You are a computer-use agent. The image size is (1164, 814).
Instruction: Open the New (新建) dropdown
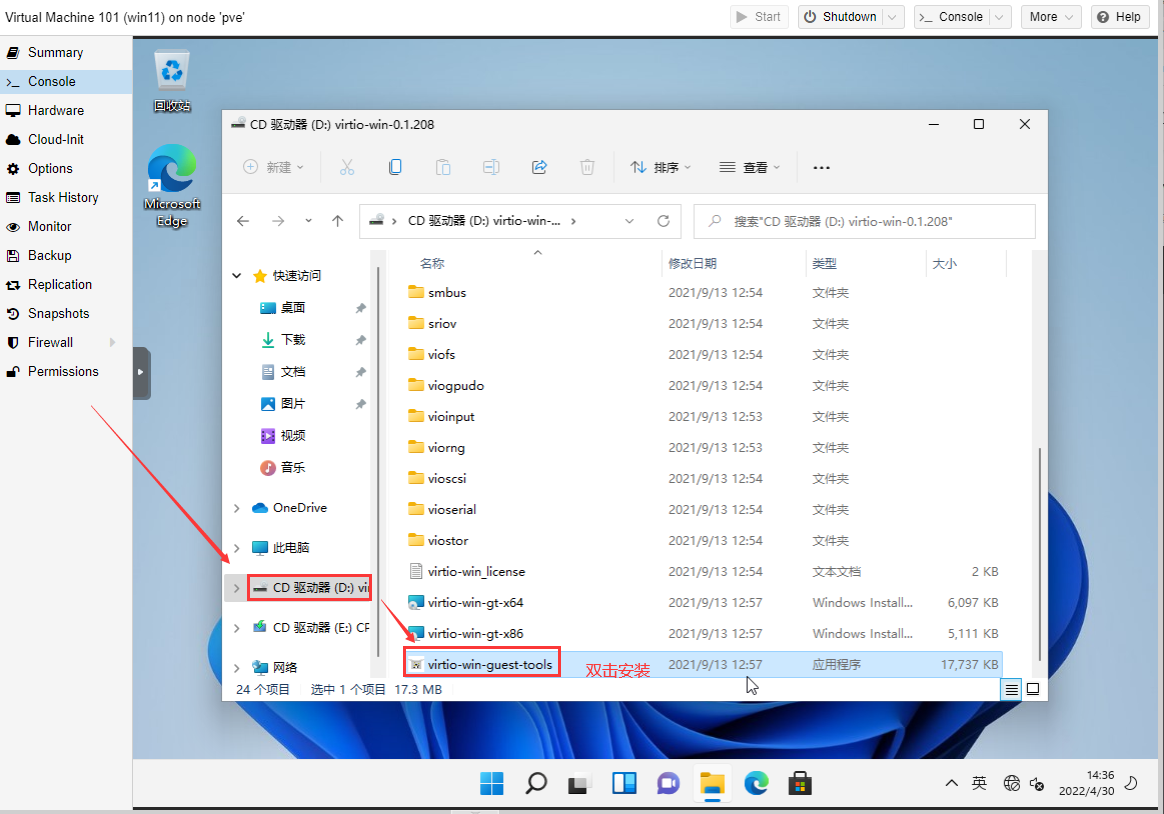click(x=273, y=168)
